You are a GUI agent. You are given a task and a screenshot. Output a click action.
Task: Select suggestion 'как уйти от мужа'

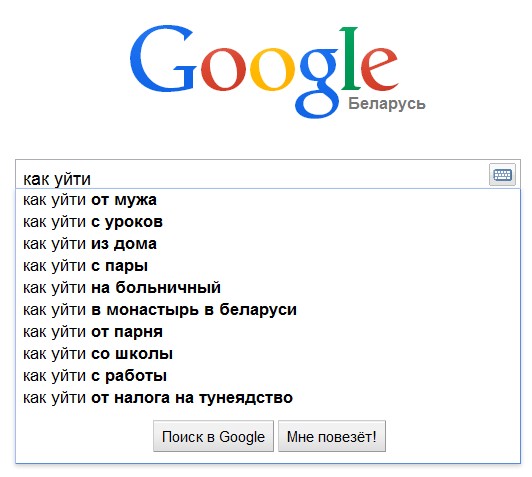pyautogui.click(x=268, y=200)
